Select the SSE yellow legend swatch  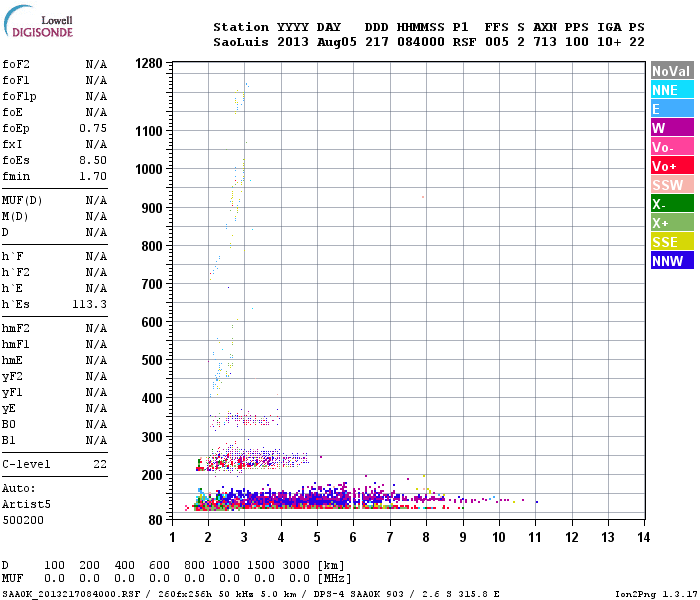coord(672,242)
